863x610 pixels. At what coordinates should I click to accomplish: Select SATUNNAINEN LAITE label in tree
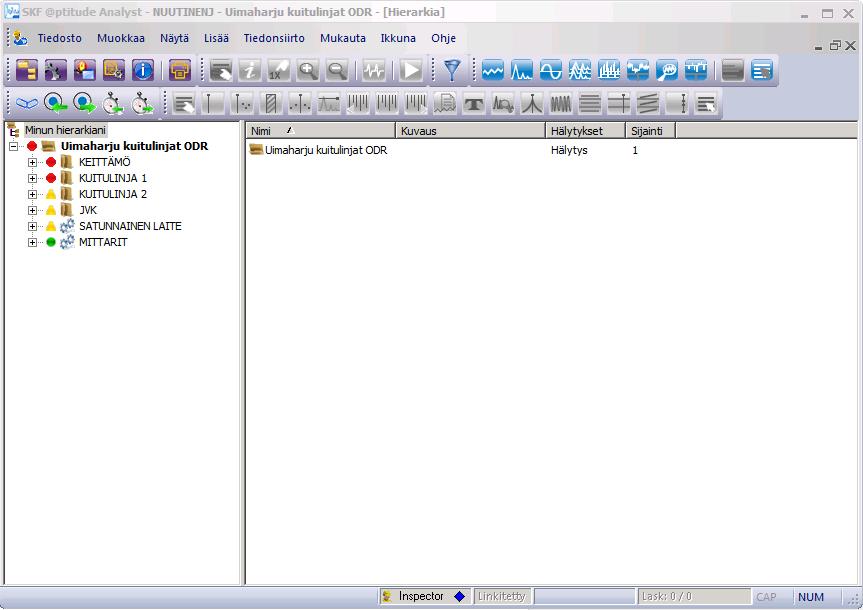130,226
